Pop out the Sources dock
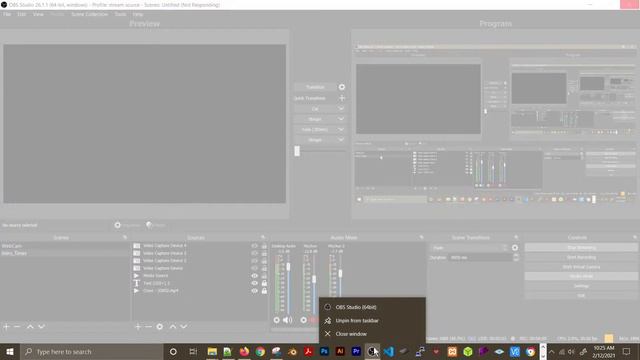 (262, 237)
